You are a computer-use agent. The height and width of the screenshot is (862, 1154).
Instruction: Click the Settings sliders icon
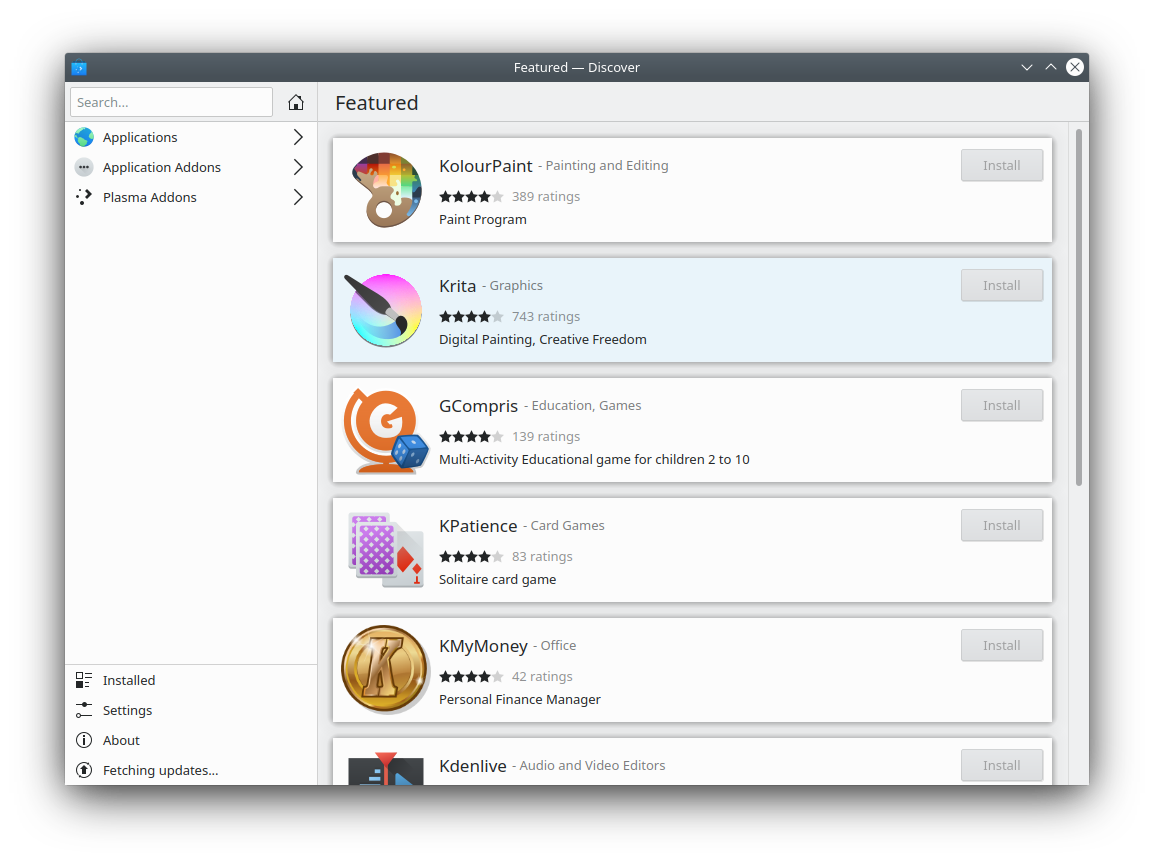click(84, 710)
